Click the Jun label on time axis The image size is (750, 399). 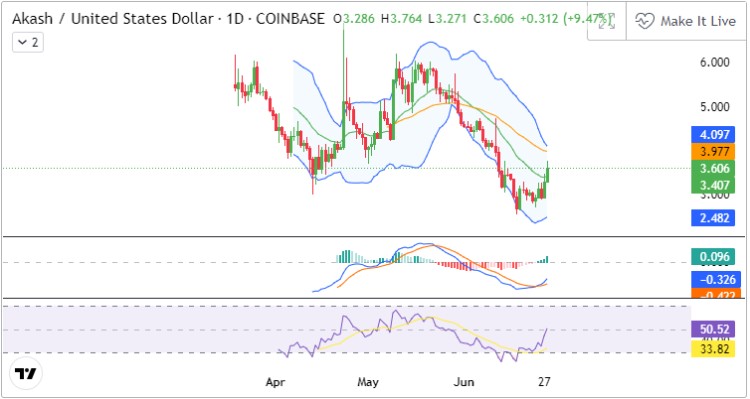pyautogui.click(x=463, y=382)
